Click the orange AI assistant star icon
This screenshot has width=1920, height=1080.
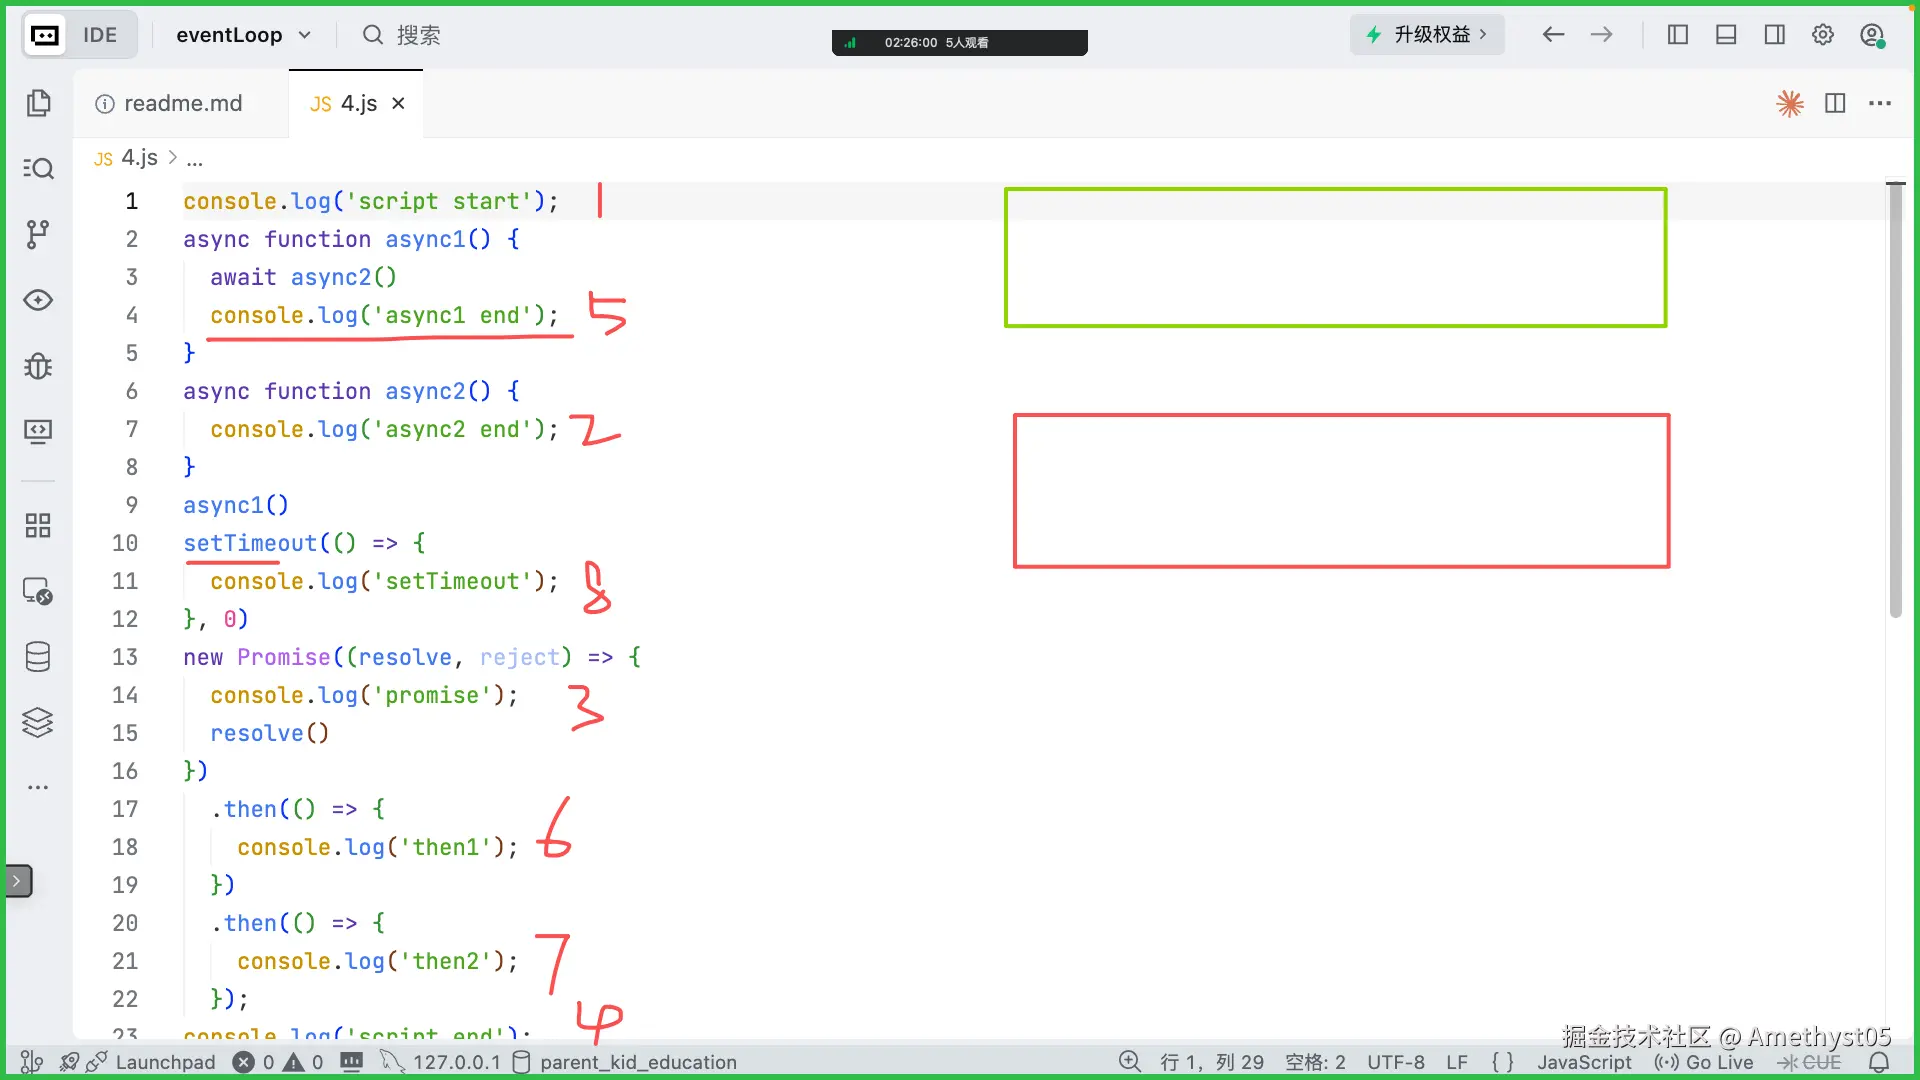click(x=1790, y=103)
